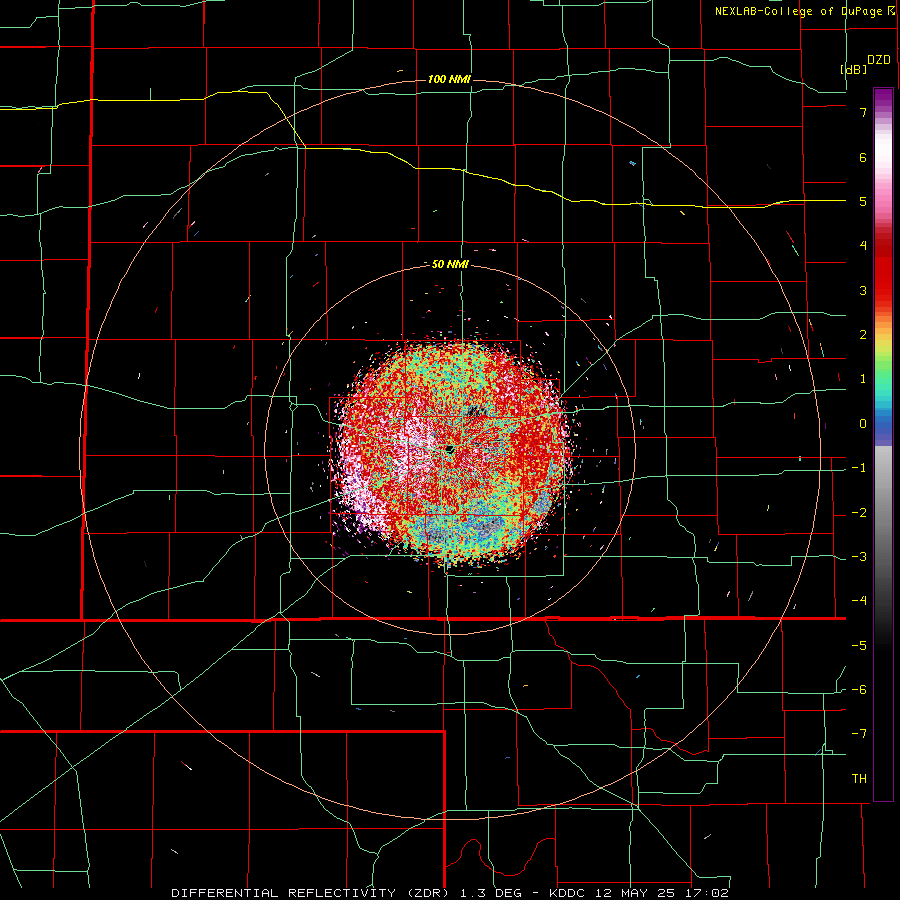The width and height of the screenshot is (900, 900).
Task: Select the -3 value on the dB scale
Action: (859, 556)
